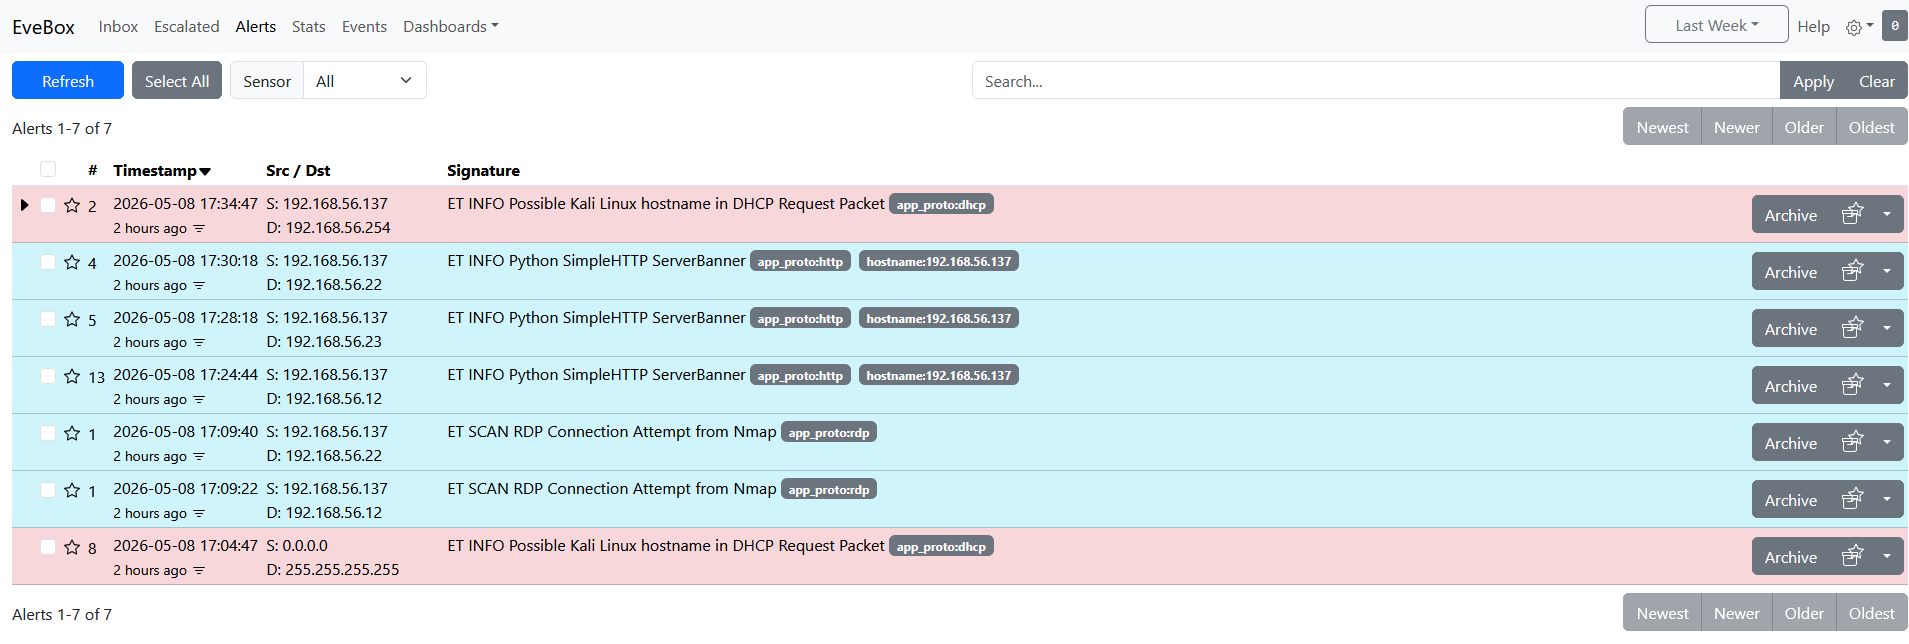Star the alert timestamped 17:09:40
This screenshot has height=644, width=1909.
coord(72,433)
